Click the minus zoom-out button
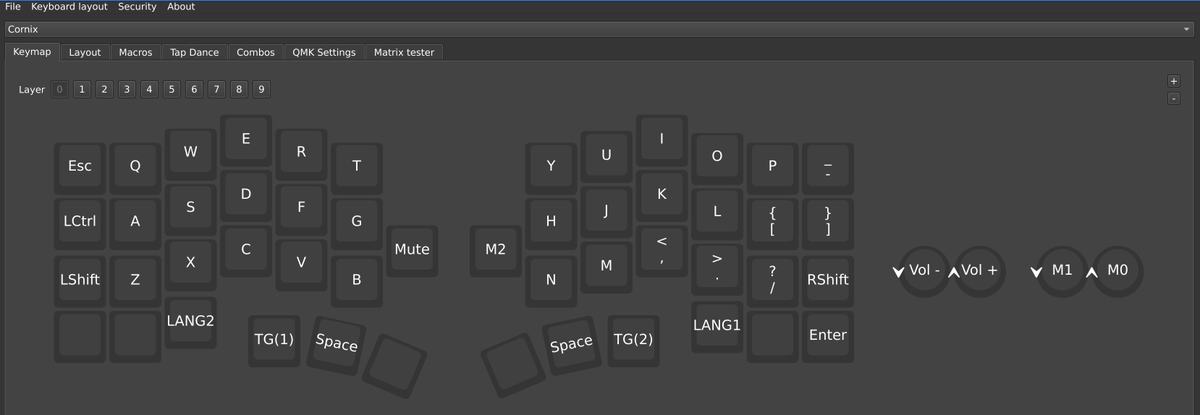Viewport: 1200px width, 415px height. tap(1174, 98)
